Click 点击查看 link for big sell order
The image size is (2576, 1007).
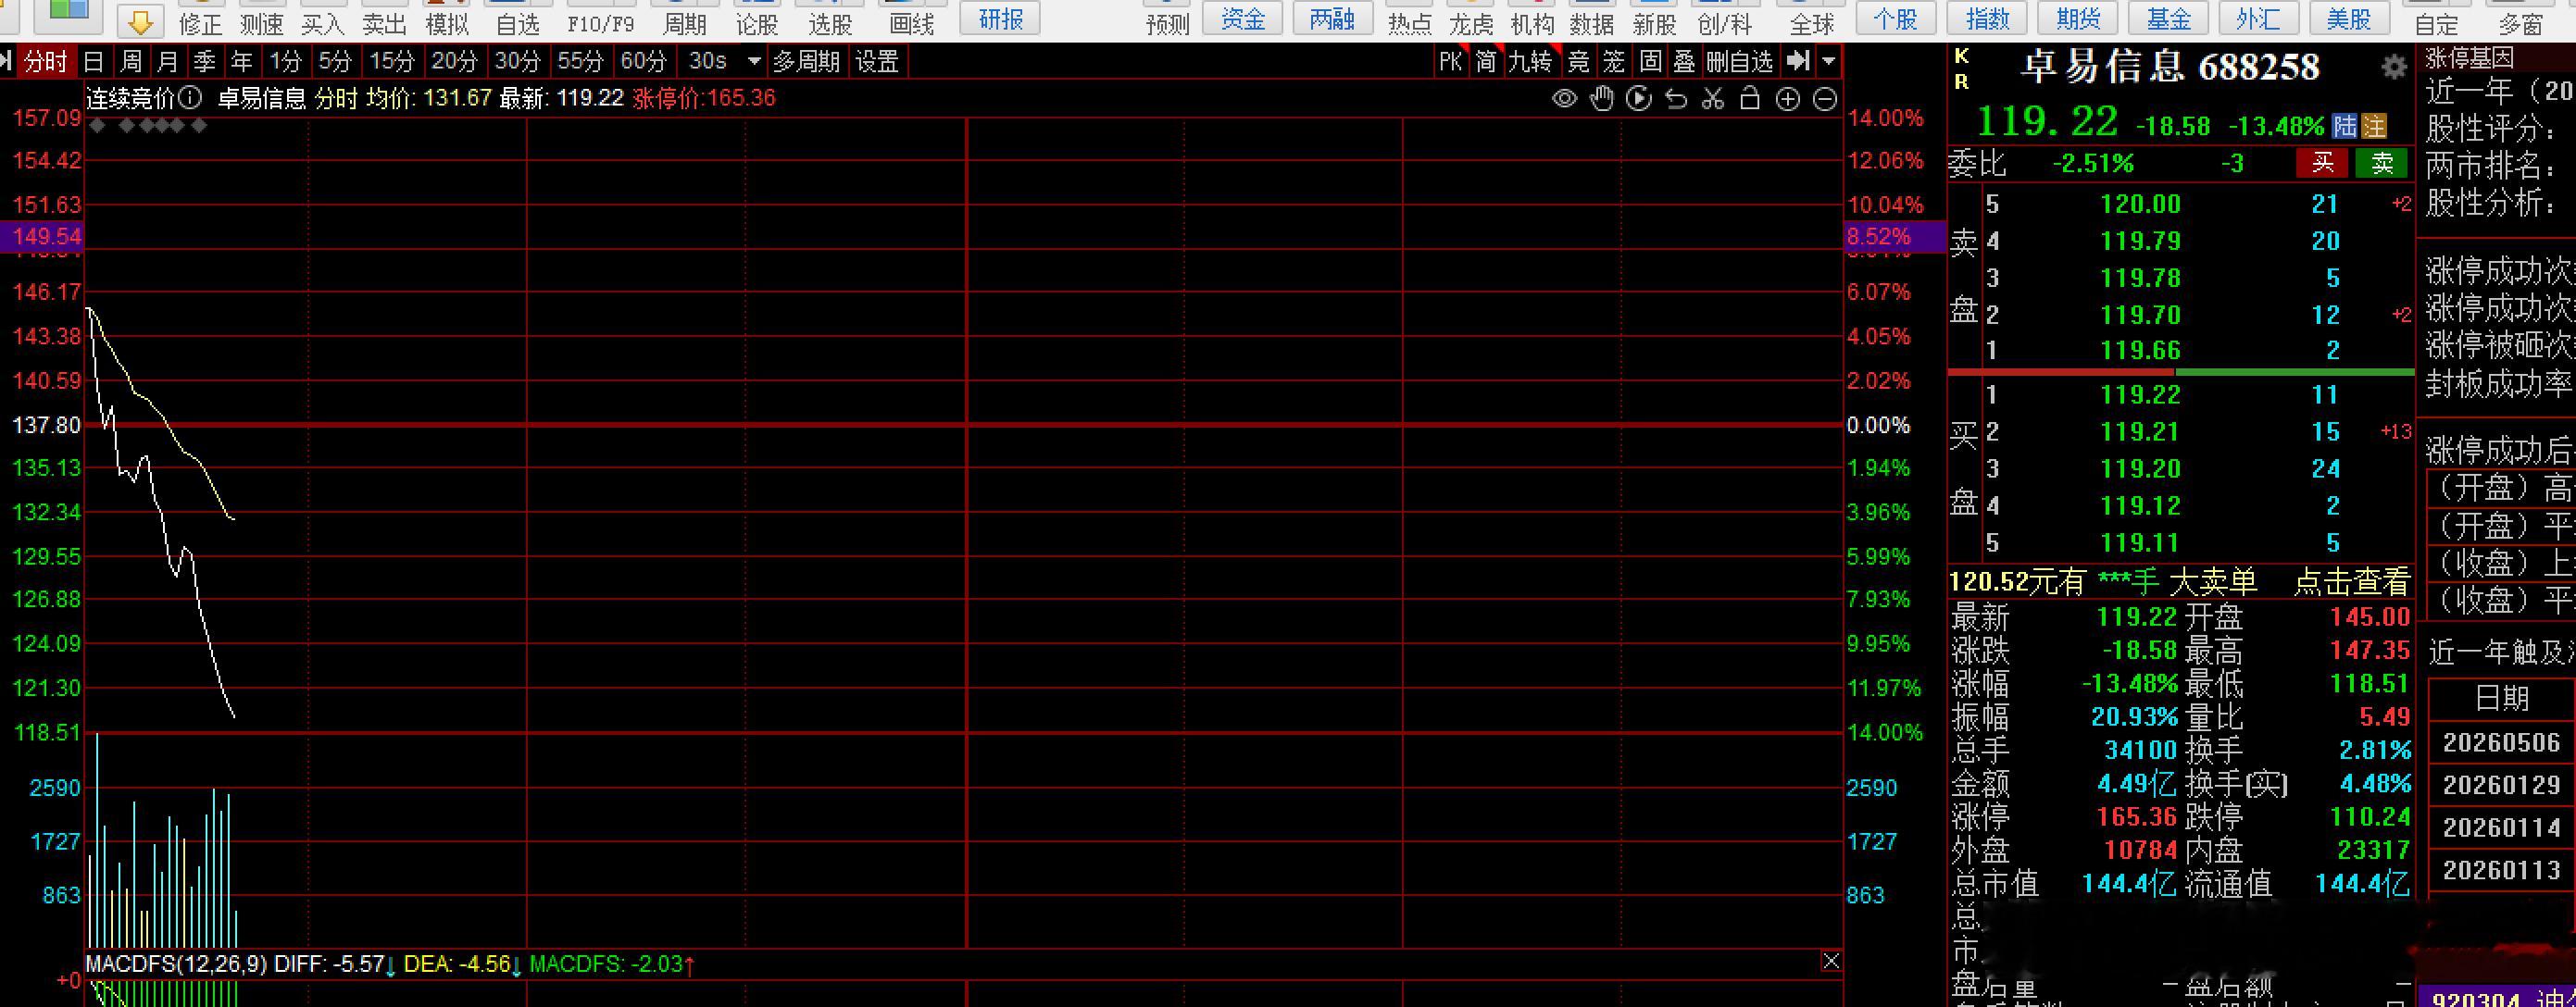click(2351, 581)
